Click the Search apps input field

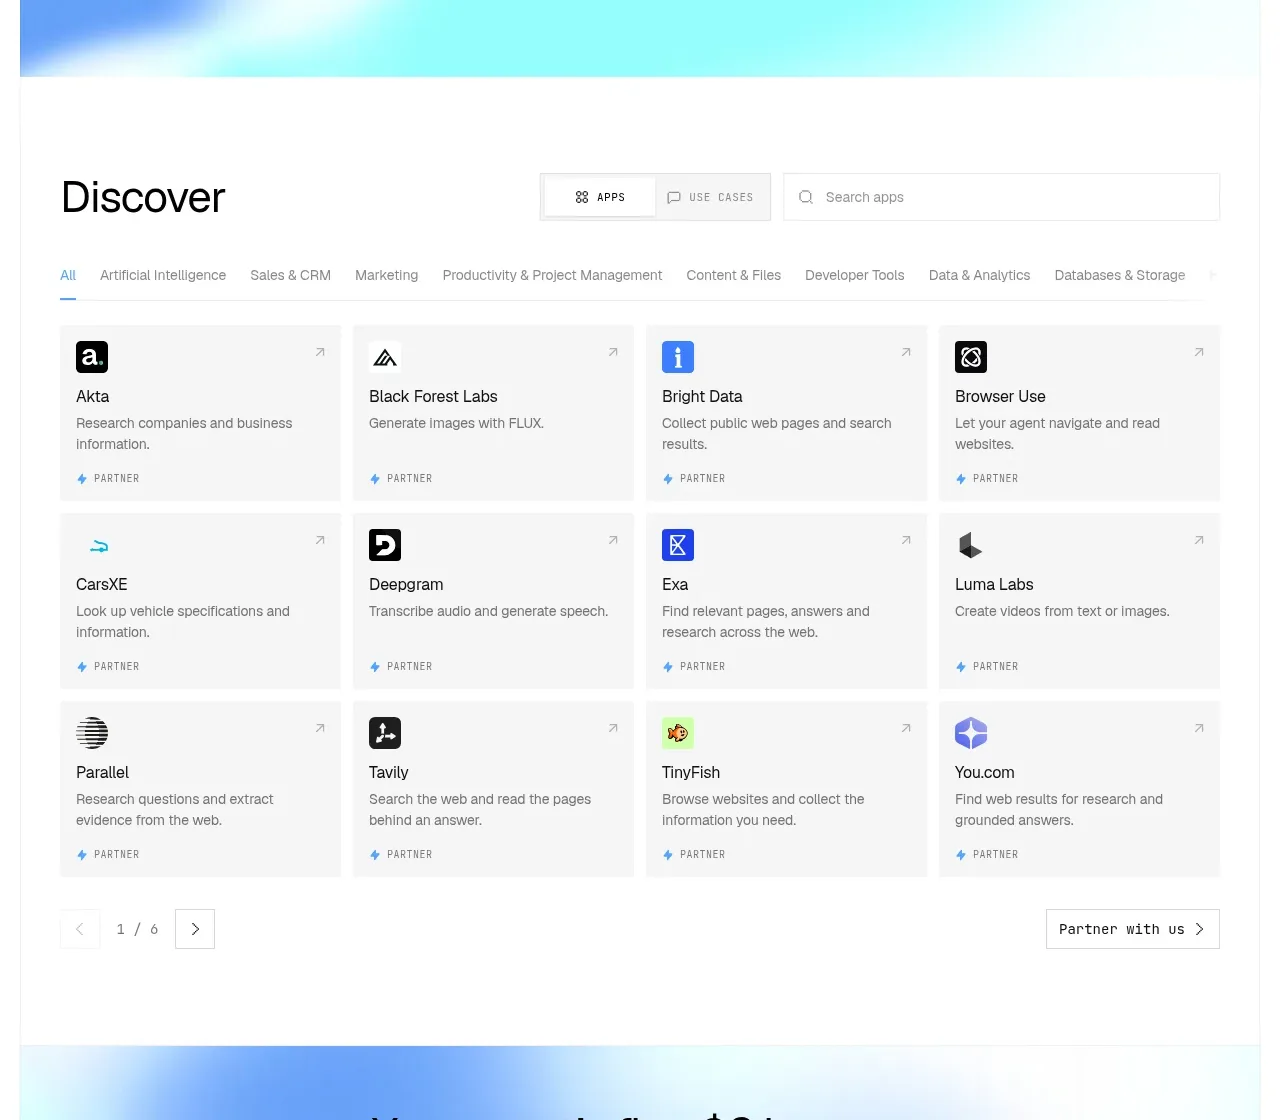(1001, 197)
